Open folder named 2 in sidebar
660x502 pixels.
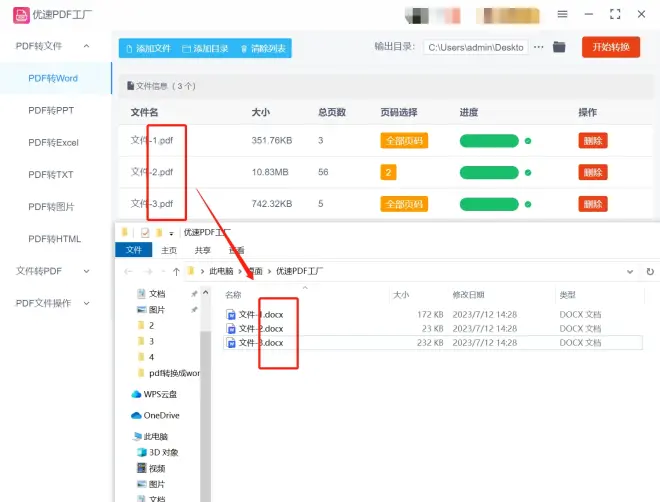point(146,325)
